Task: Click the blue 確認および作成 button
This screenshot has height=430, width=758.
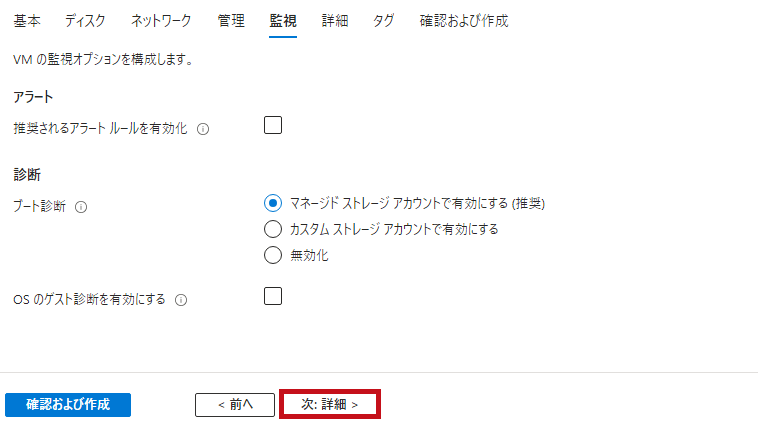Action: coord(68,404)
